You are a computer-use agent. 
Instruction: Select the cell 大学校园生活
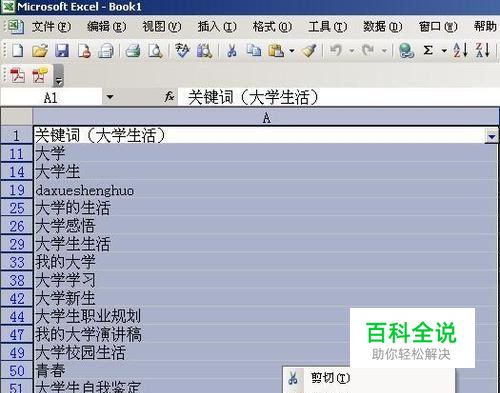click(x=265, y=352)
